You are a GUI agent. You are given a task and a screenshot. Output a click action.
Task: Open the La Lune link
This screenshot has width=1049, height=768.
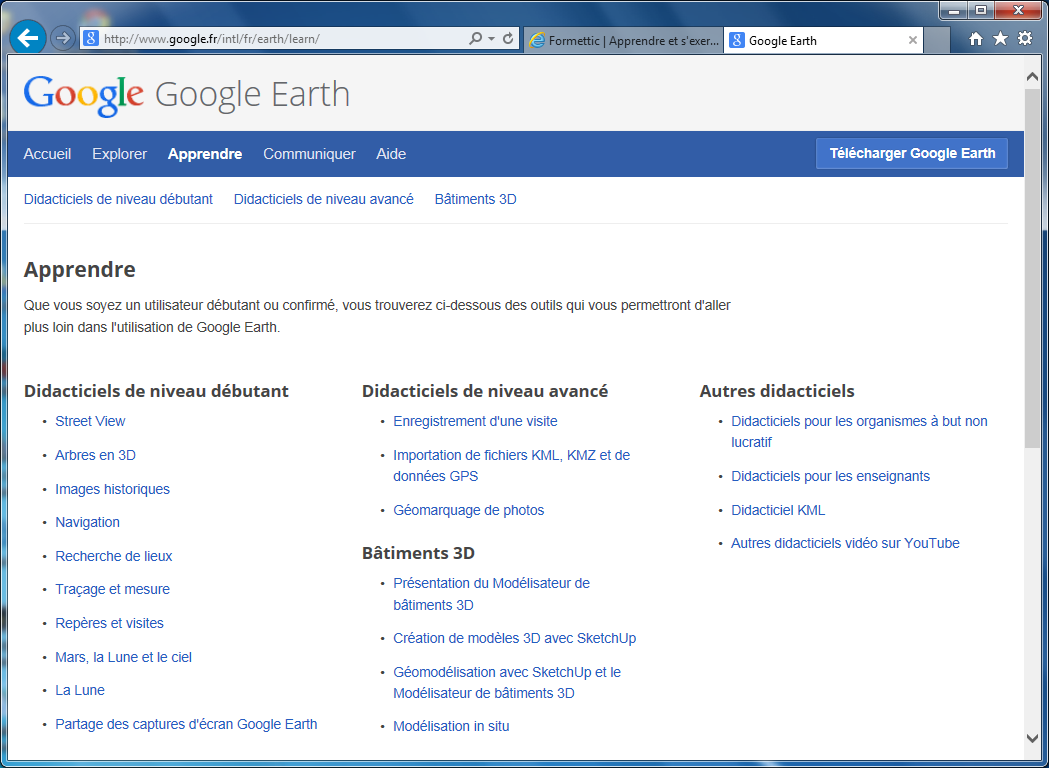80,690
